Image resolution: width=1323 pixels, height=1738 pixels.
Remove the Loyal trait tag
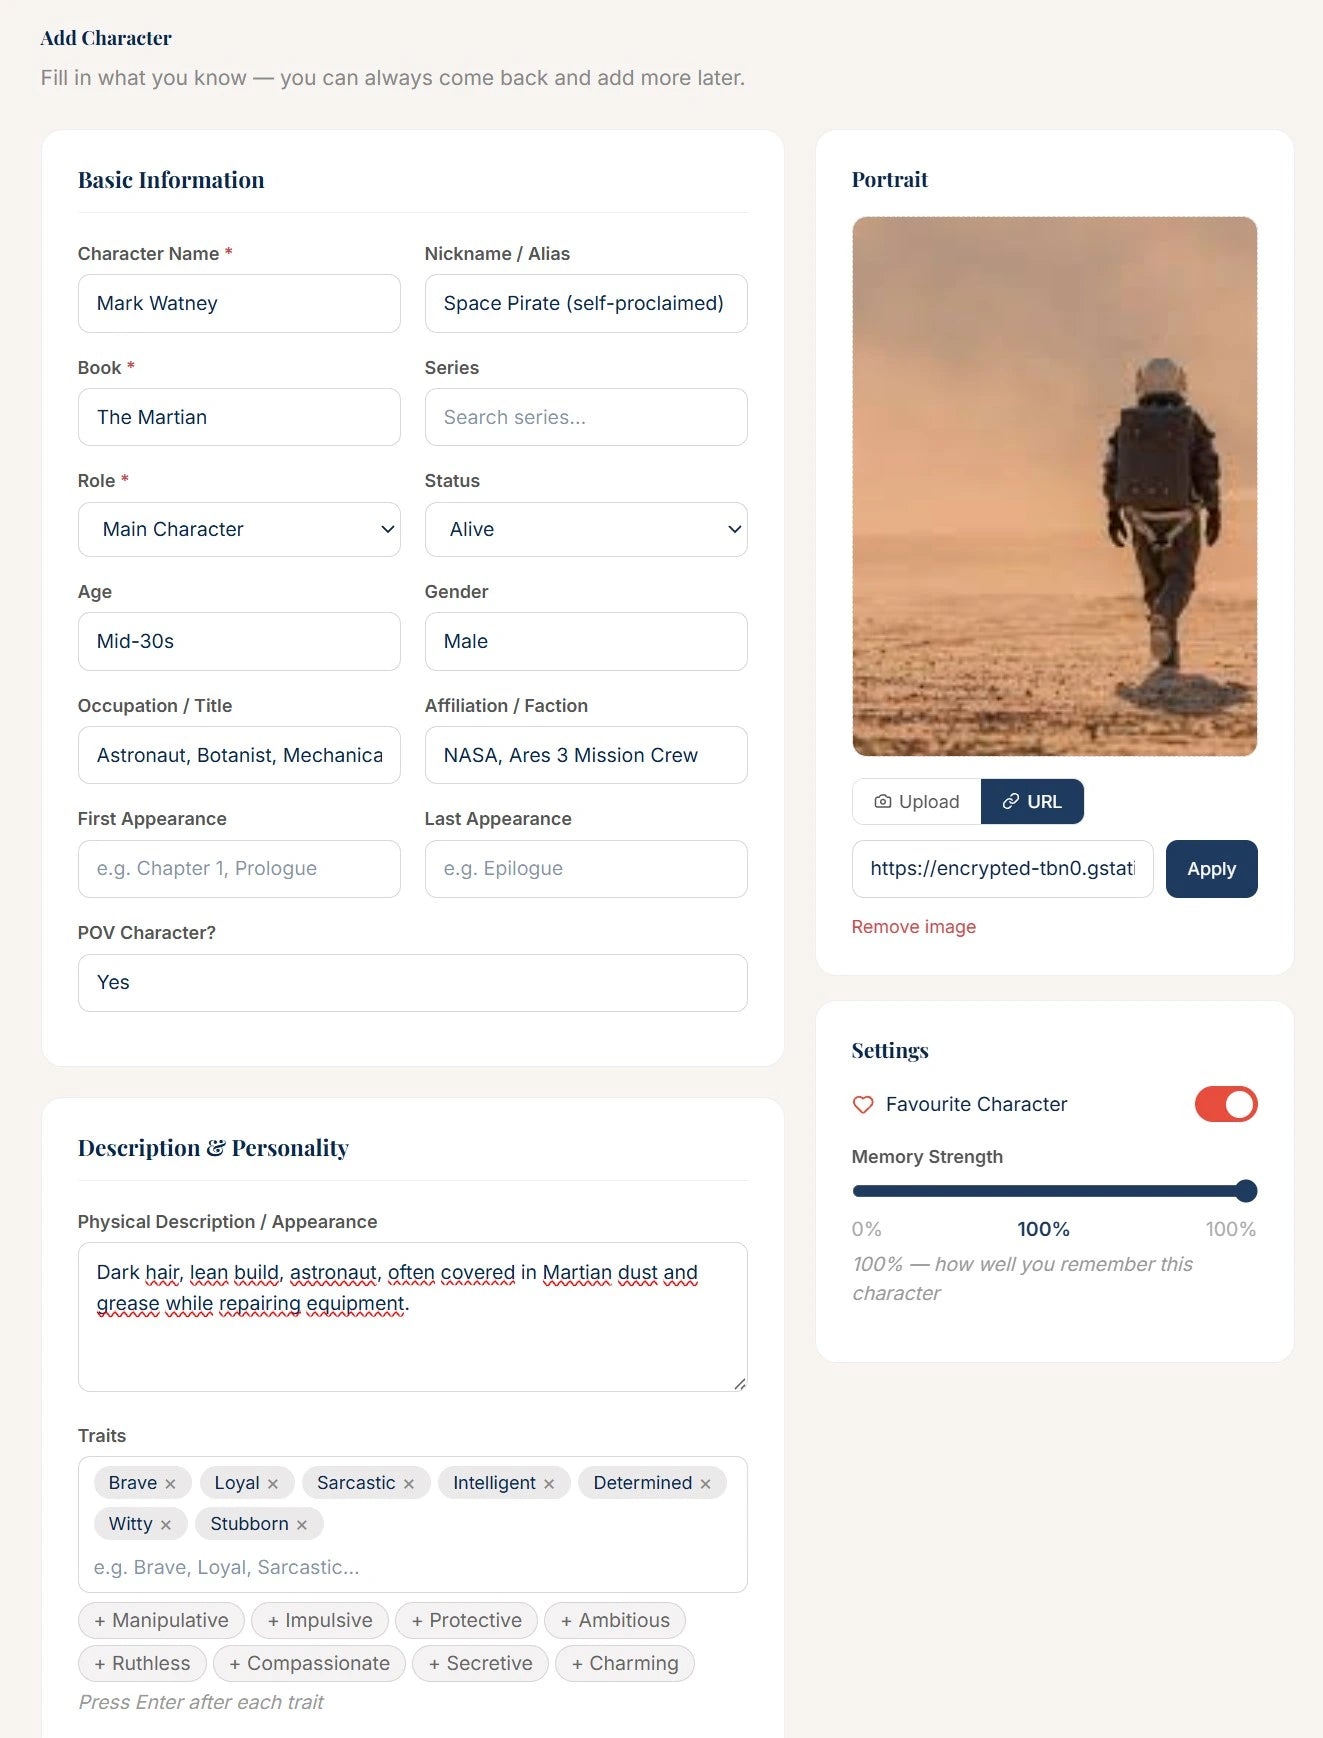pos(272,1484)
